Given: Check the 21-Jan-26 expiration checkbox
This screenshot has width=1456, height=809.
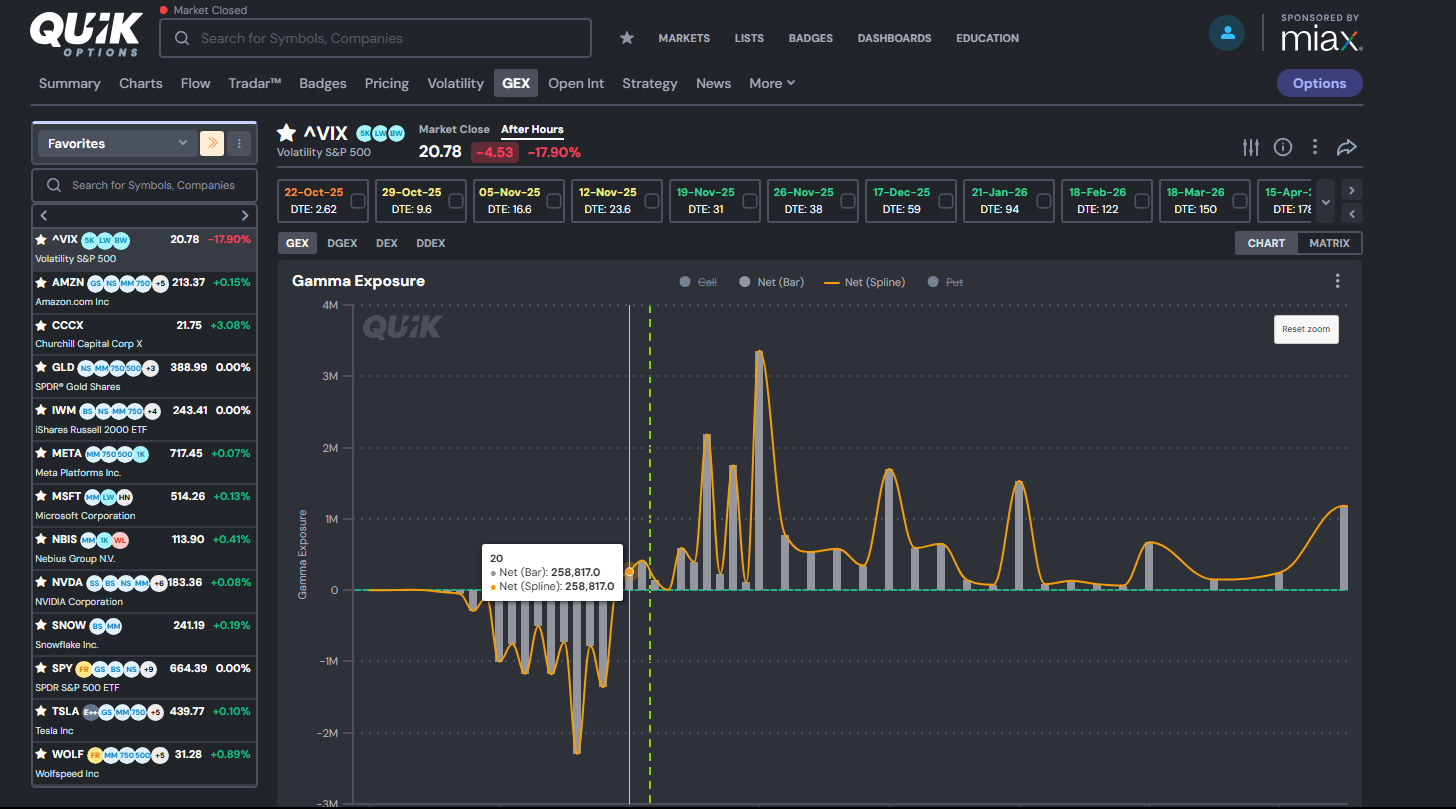Looking at the screenshot, I should click(x=1044, y=201).
